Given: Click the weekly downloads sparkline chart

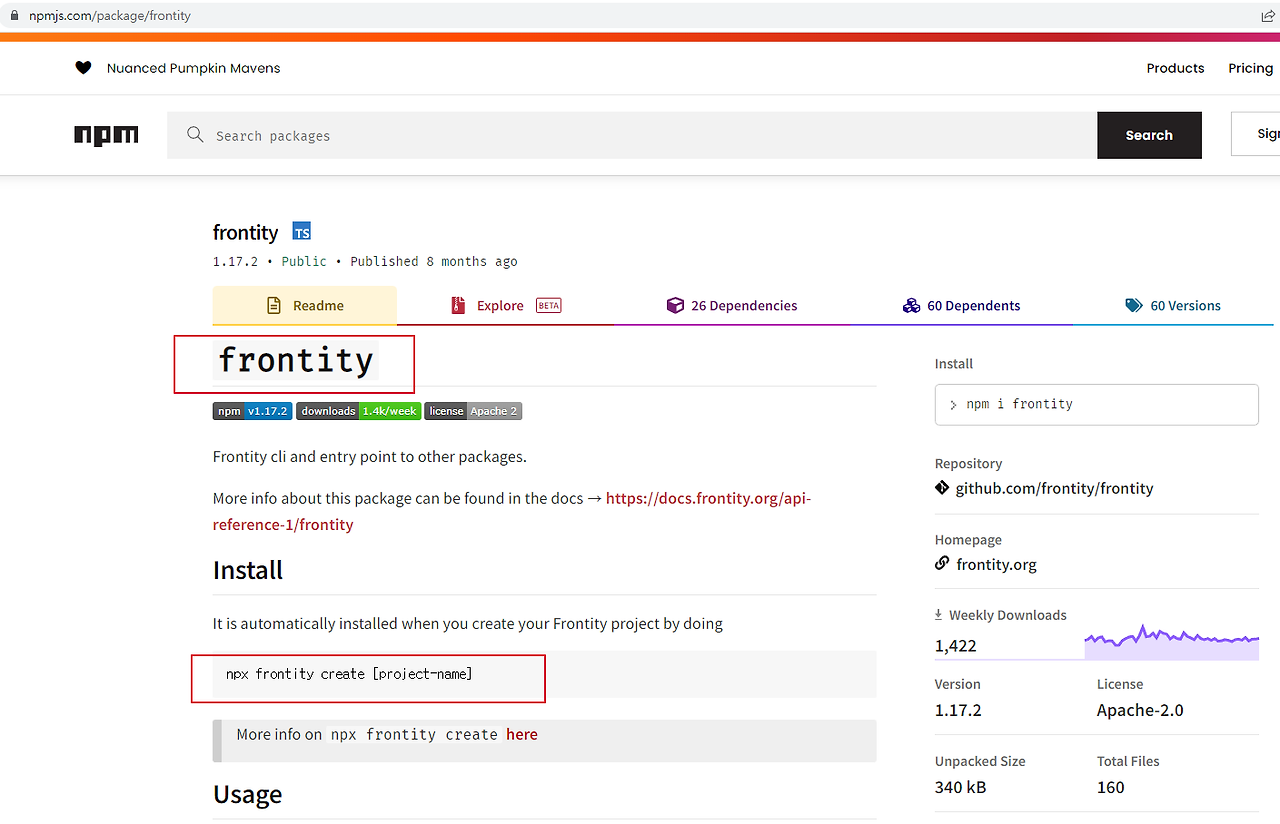Looking at the screenshot, I should pyautogui.click(x=1171, y=641).
